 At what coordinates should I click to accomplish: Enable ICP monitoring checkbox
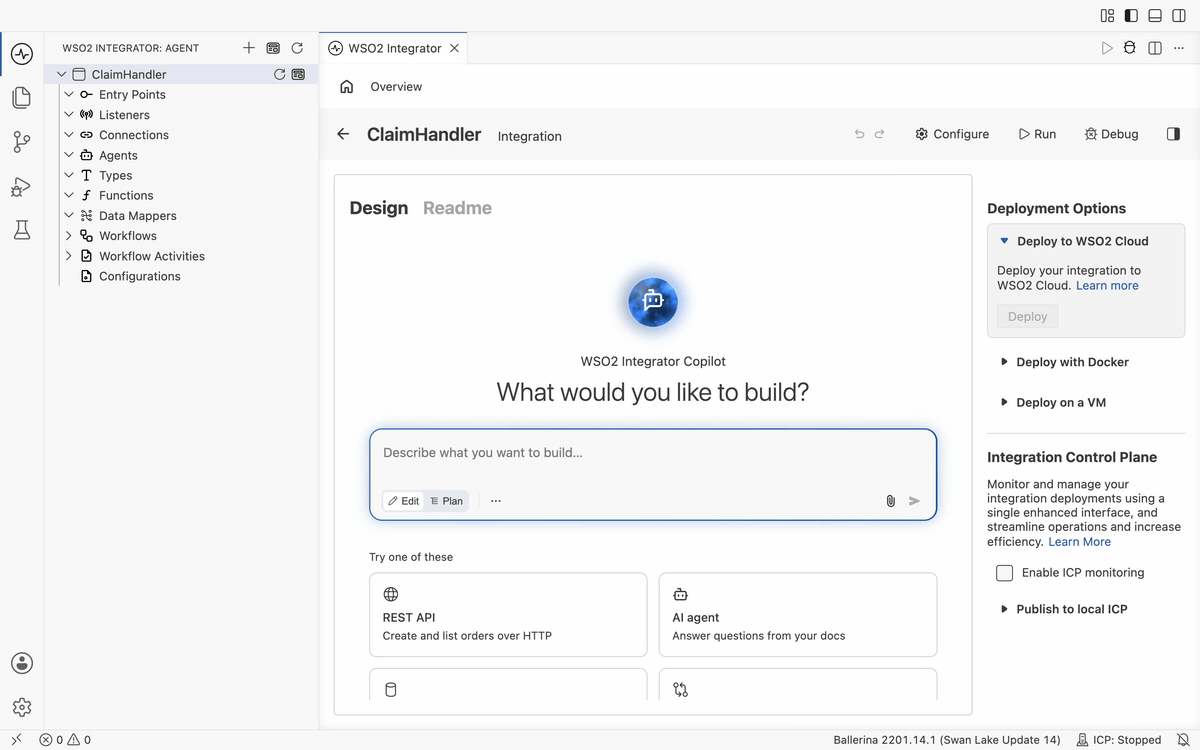(1005, 573)
